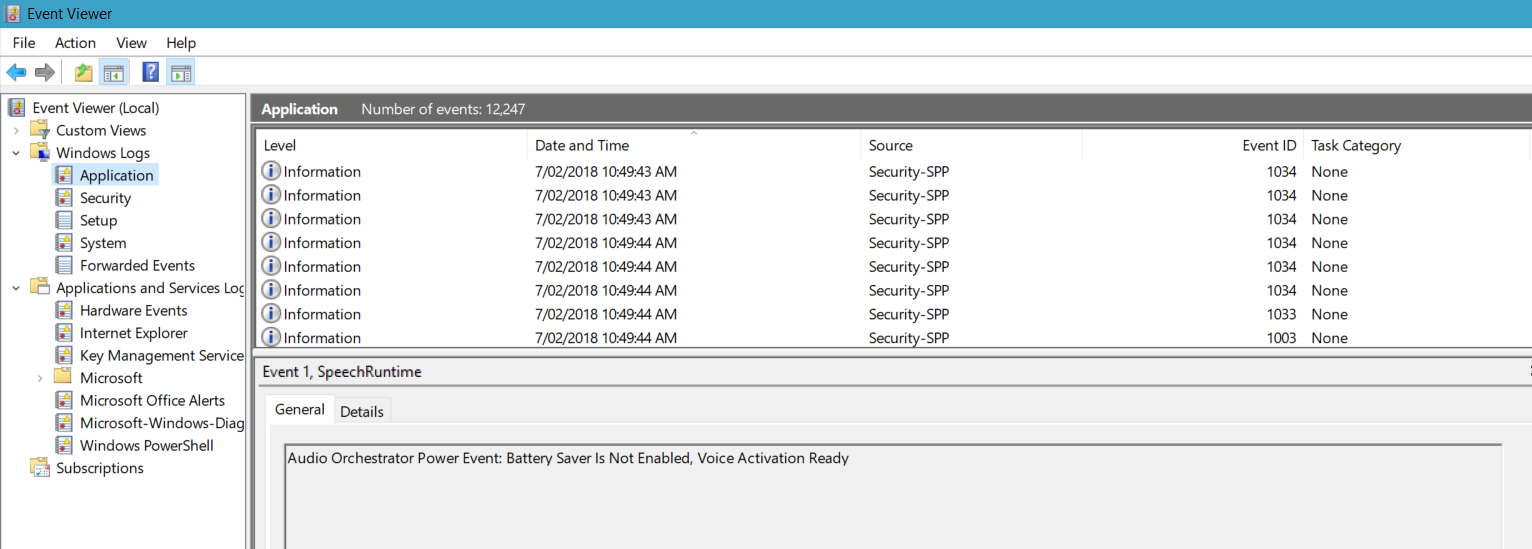
Task: Select the System log label
Action: tap(103, 243)
